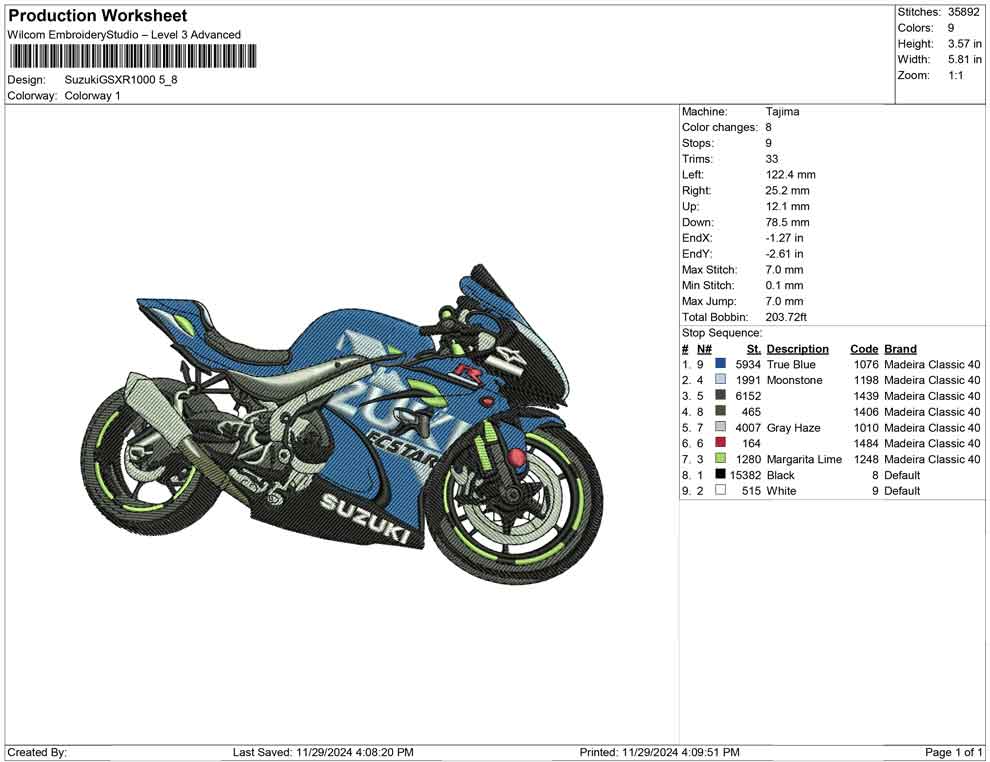Click the 'Wilcom EmbroideryStudio – Level 3 Advanced' text
Viewport: 990px width, 762px height.
point(124,35)
